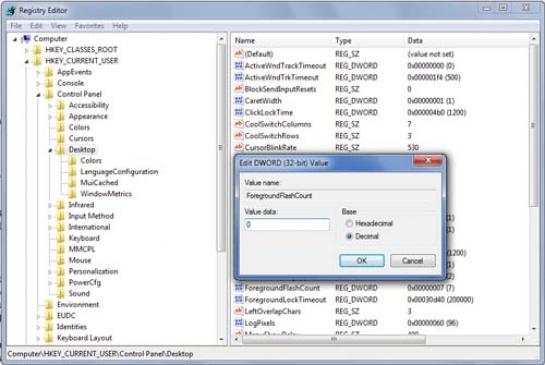Expand the Input Method node
The height and width of the screenshot is (365, 545).
(50, 217)
